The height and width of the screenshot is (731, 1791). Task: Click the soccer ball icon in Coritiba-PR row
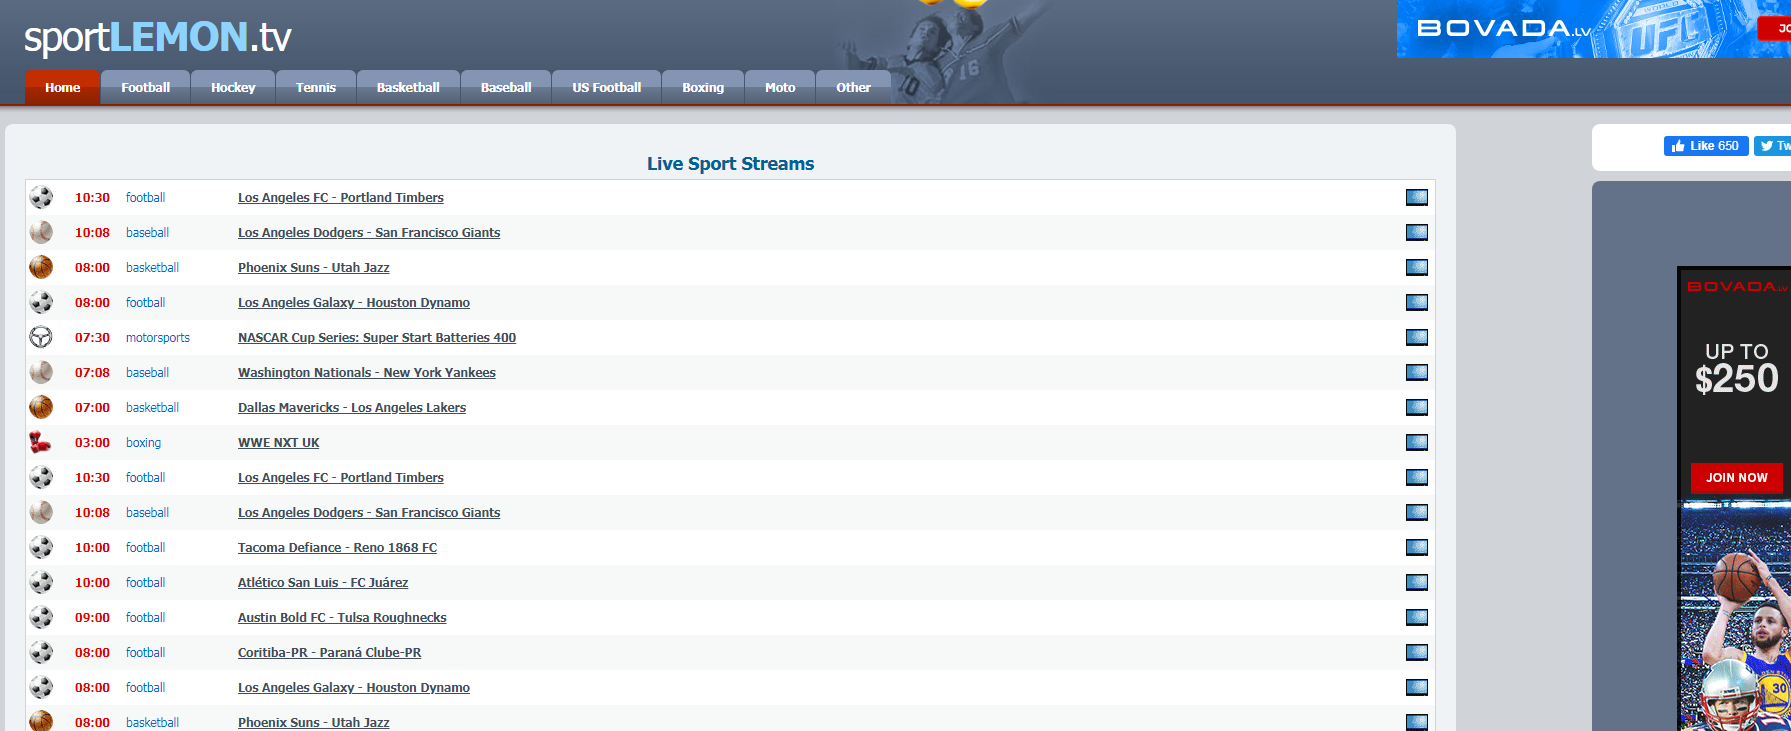point(41,652)
